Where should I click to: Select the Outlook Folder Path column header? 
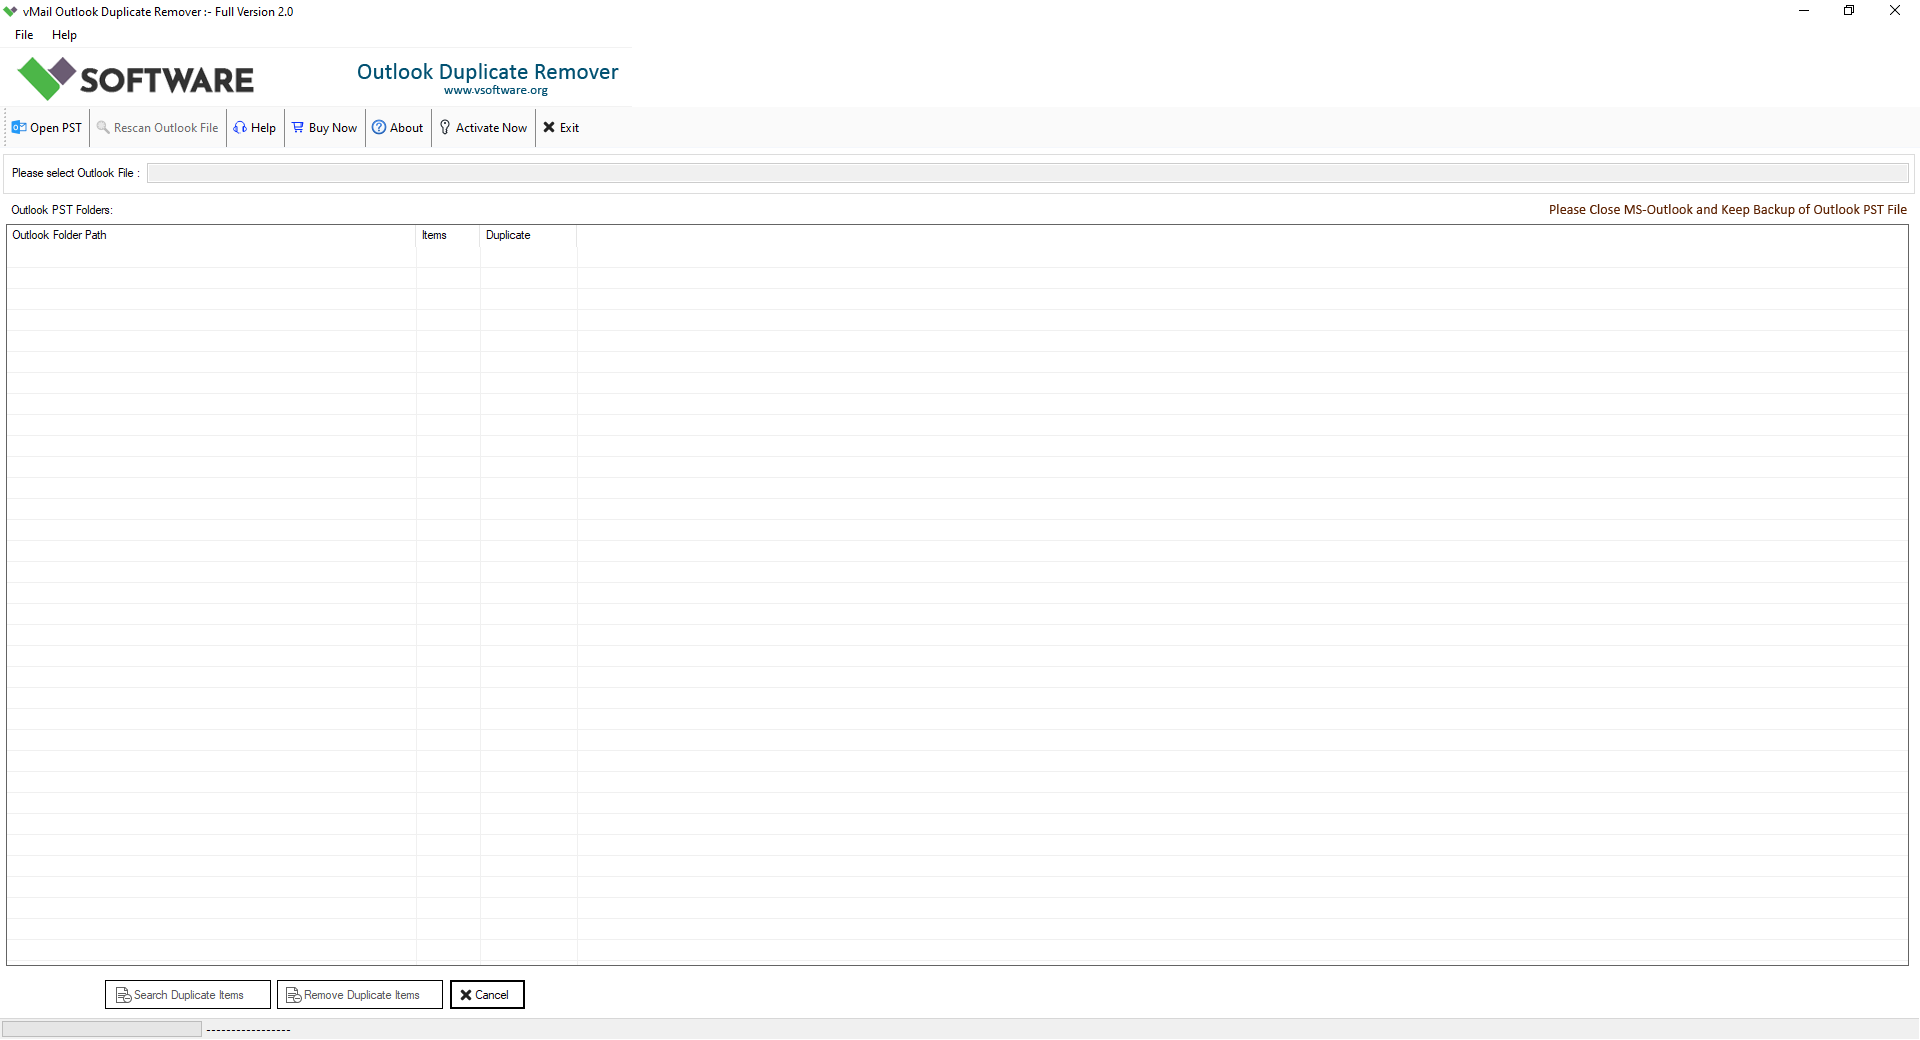click(211, 235)
